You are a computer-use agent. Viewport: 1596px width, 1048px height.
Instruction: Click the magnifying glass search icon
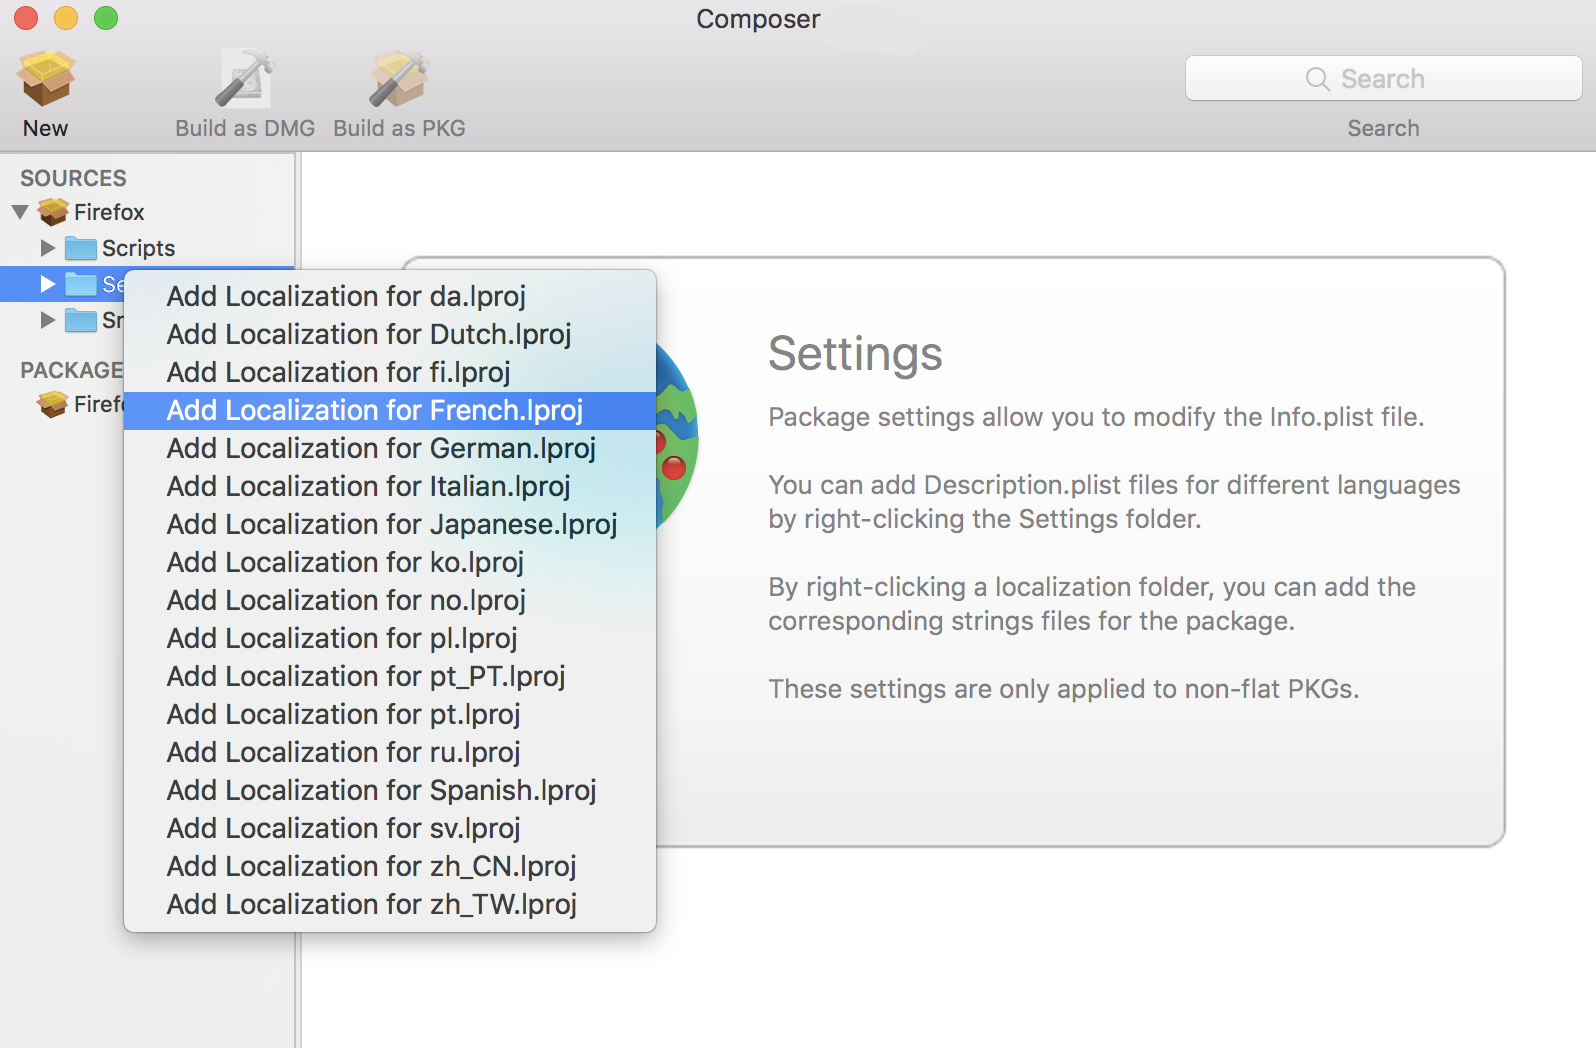pos(1317,79)
